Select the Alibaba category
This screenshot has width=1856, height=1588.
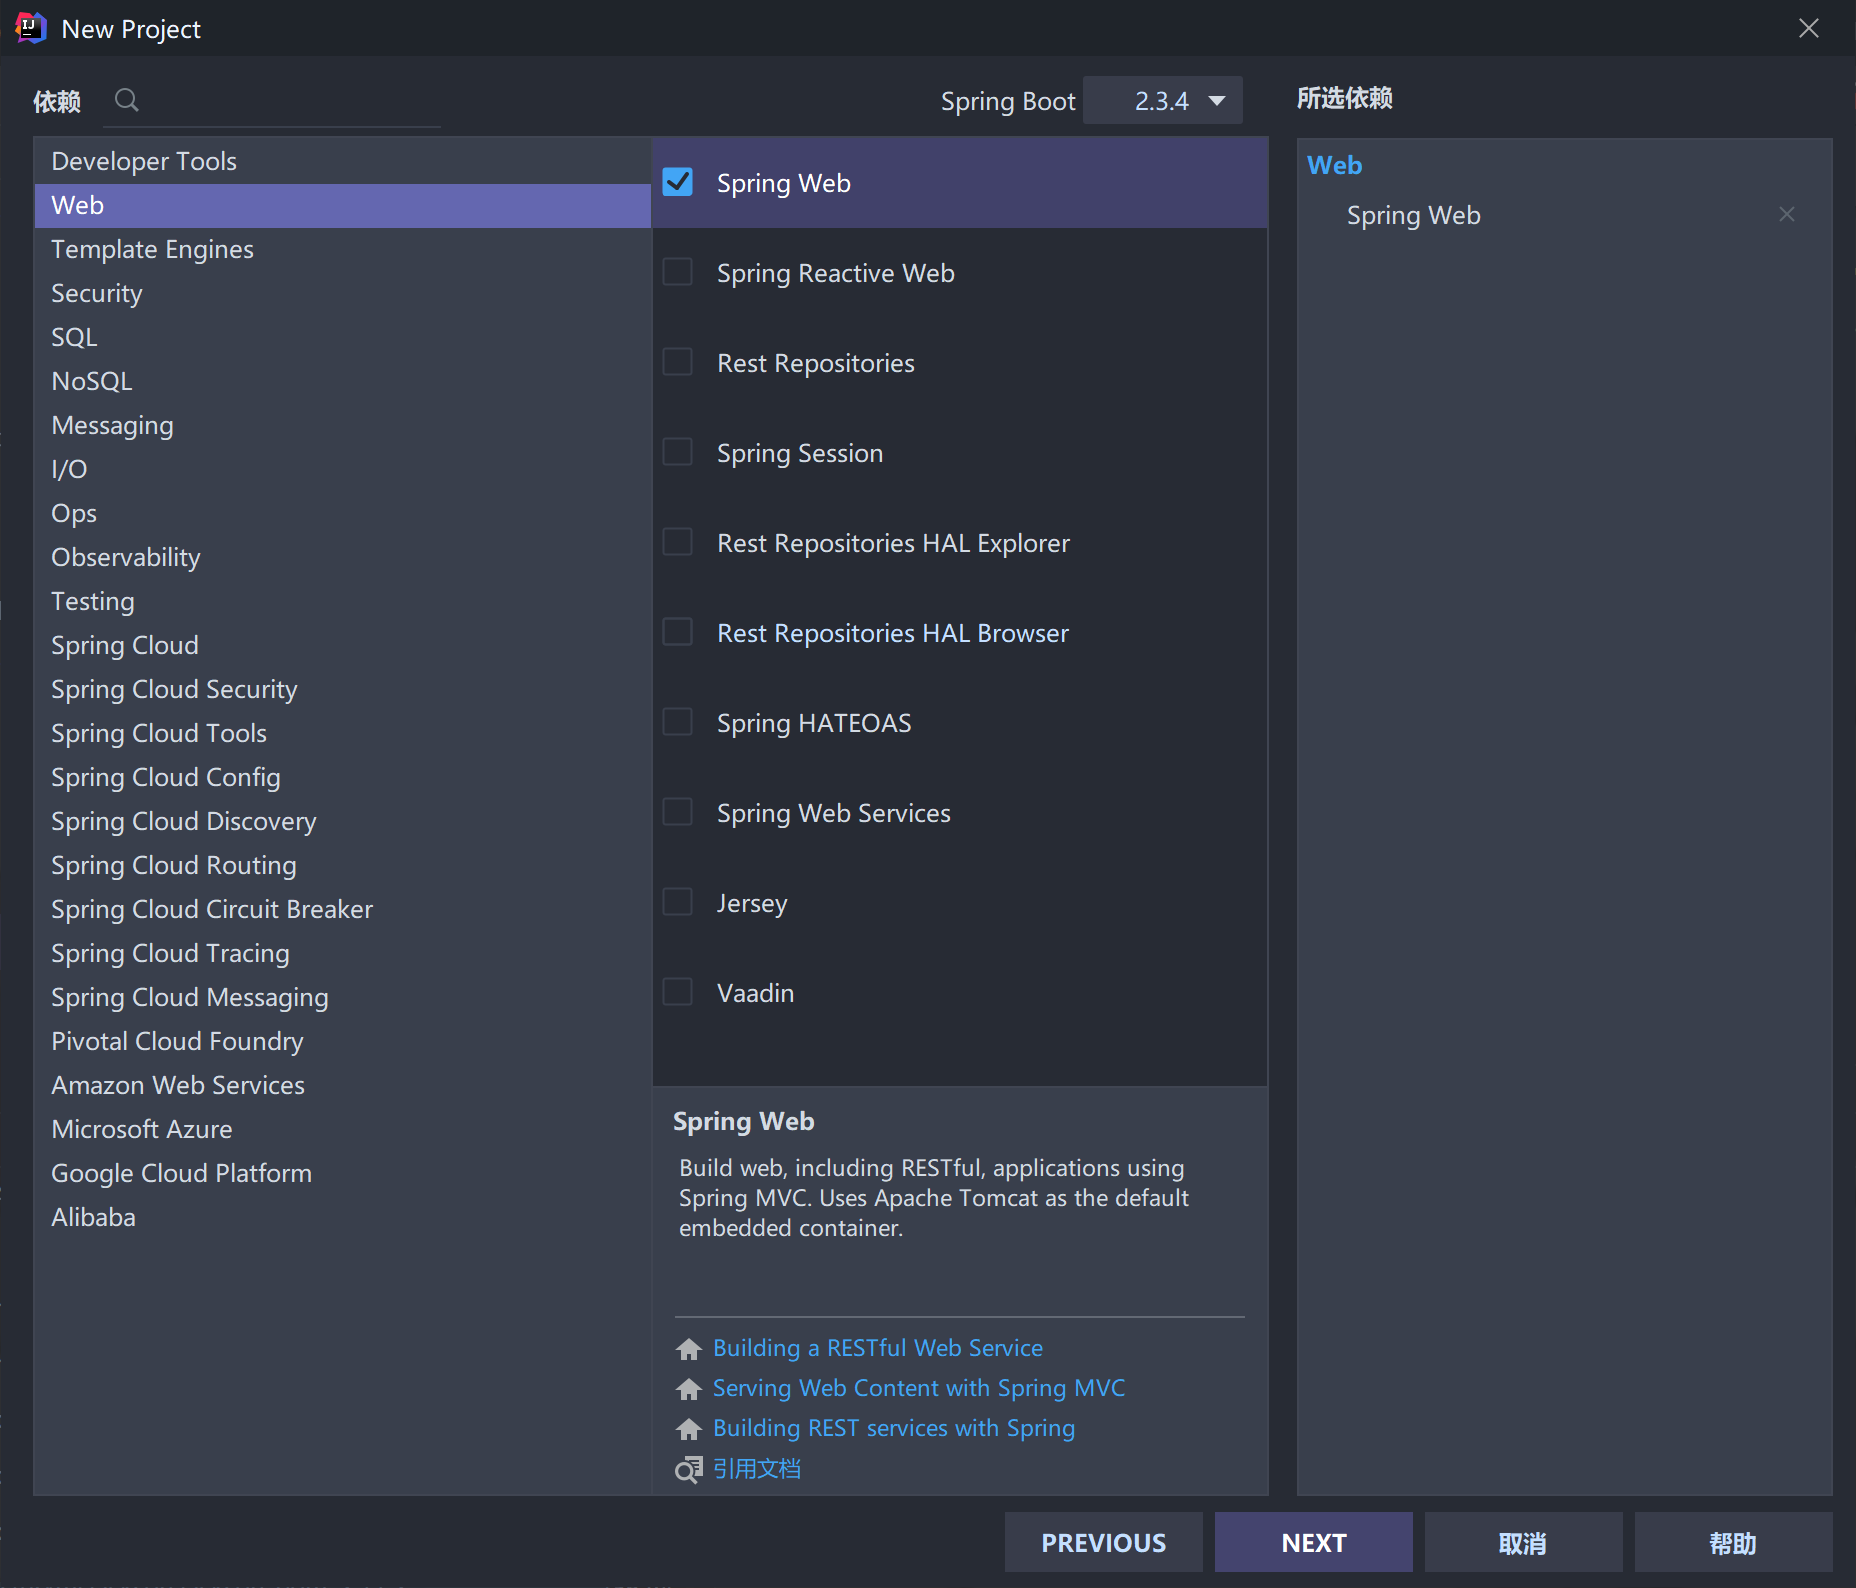click(342, 1217)
